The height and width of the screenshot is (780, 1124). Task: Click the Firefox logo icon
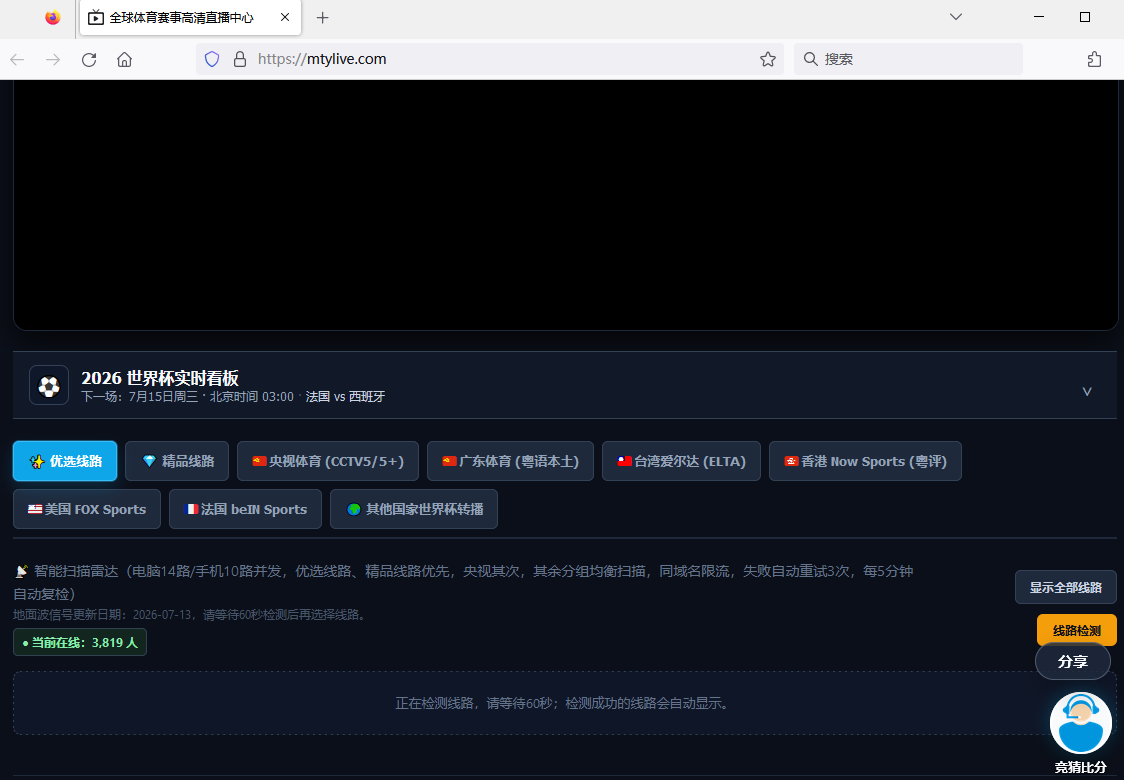(52, 17)
